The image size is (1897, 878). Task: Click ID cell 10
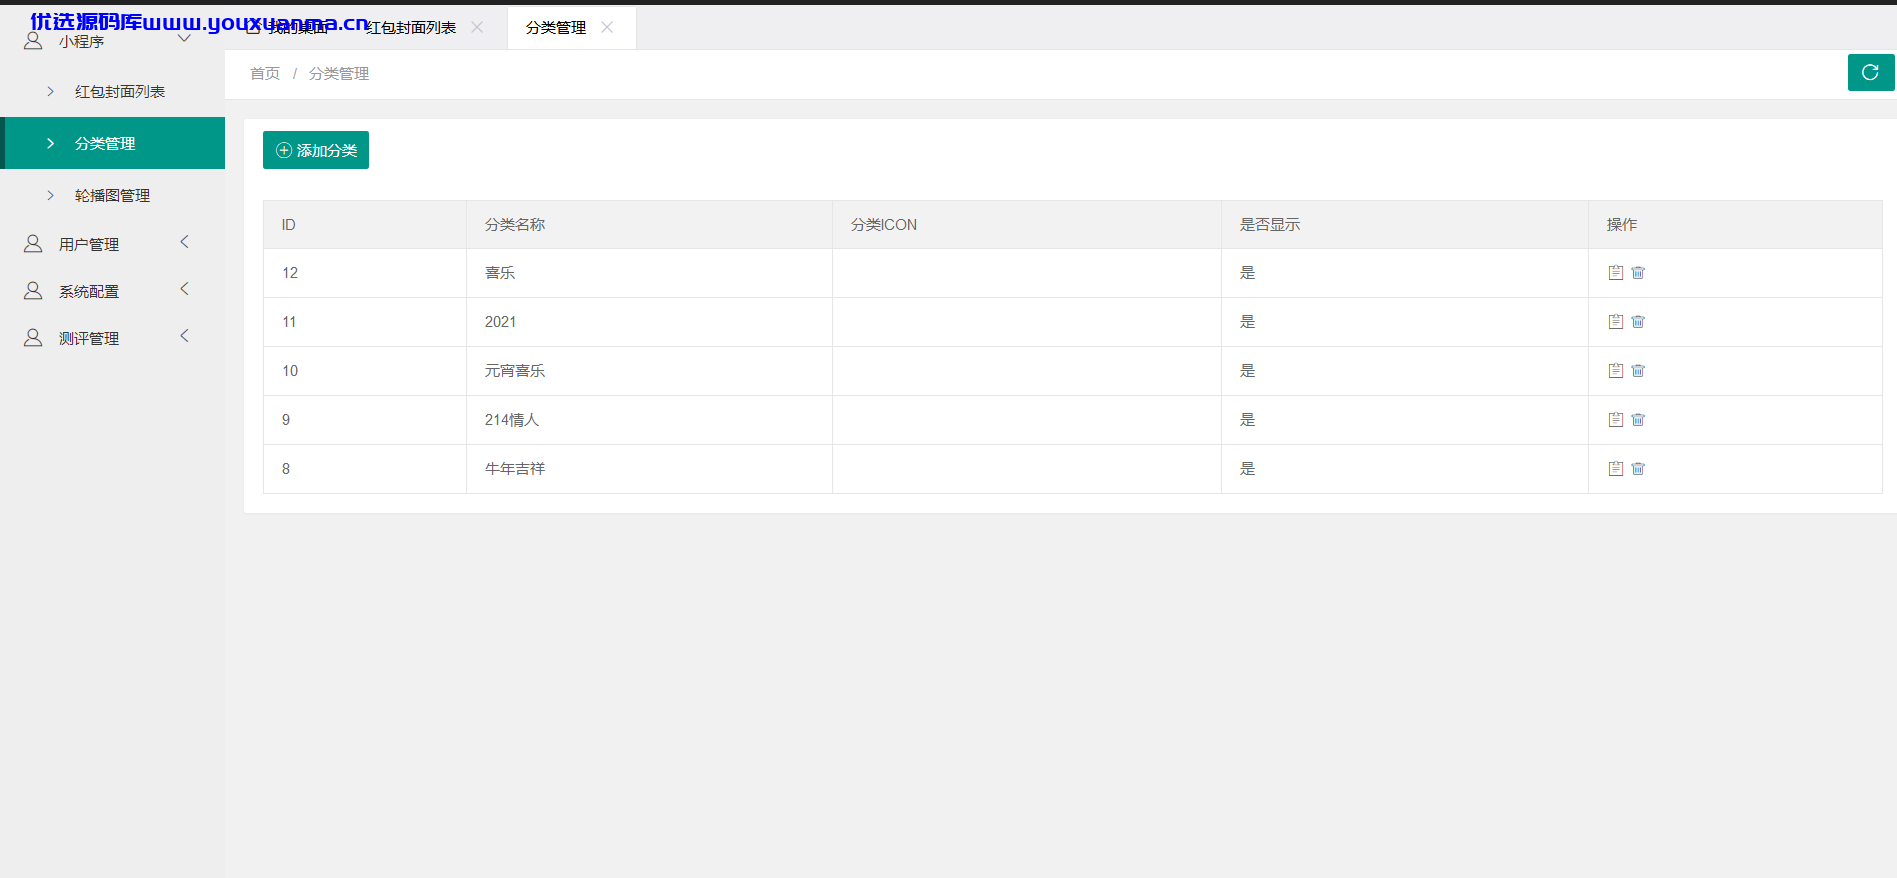[365, 370]
